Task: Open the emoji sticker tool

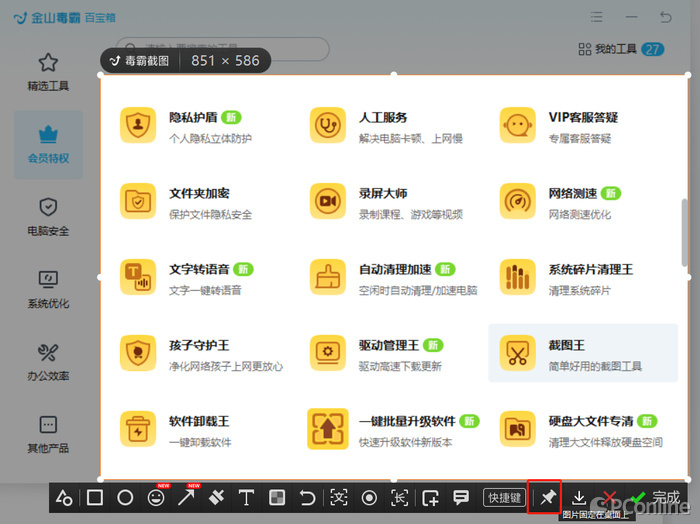Action: (156, 497)
